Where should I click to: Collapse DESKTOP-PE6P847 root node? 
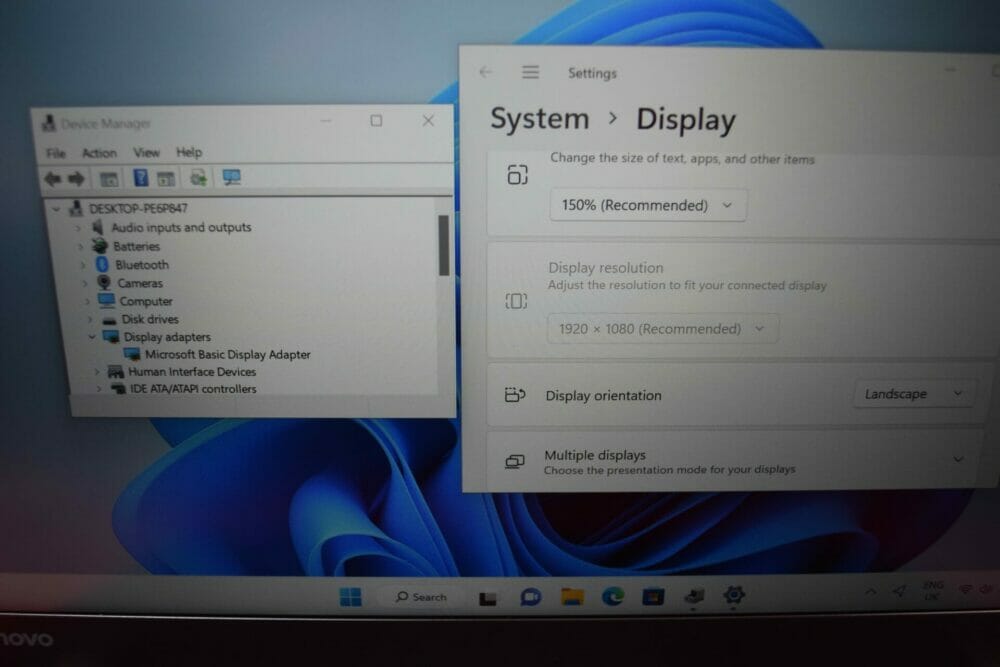coord(56,209)
